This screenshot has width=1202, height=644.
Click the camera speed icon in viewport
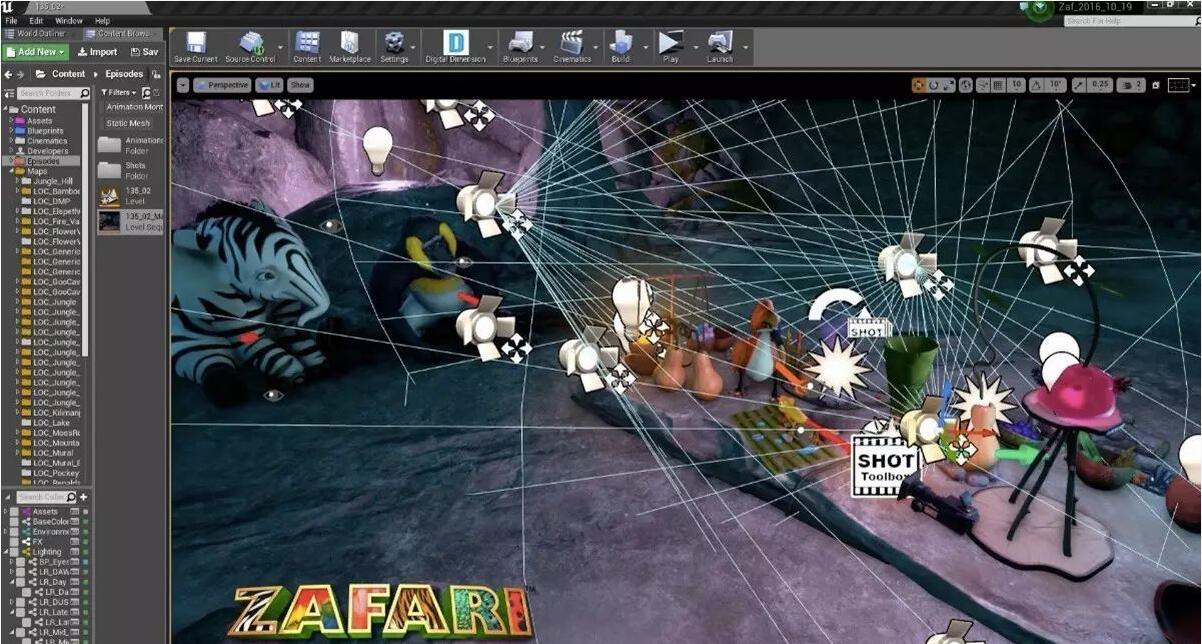1127,85
